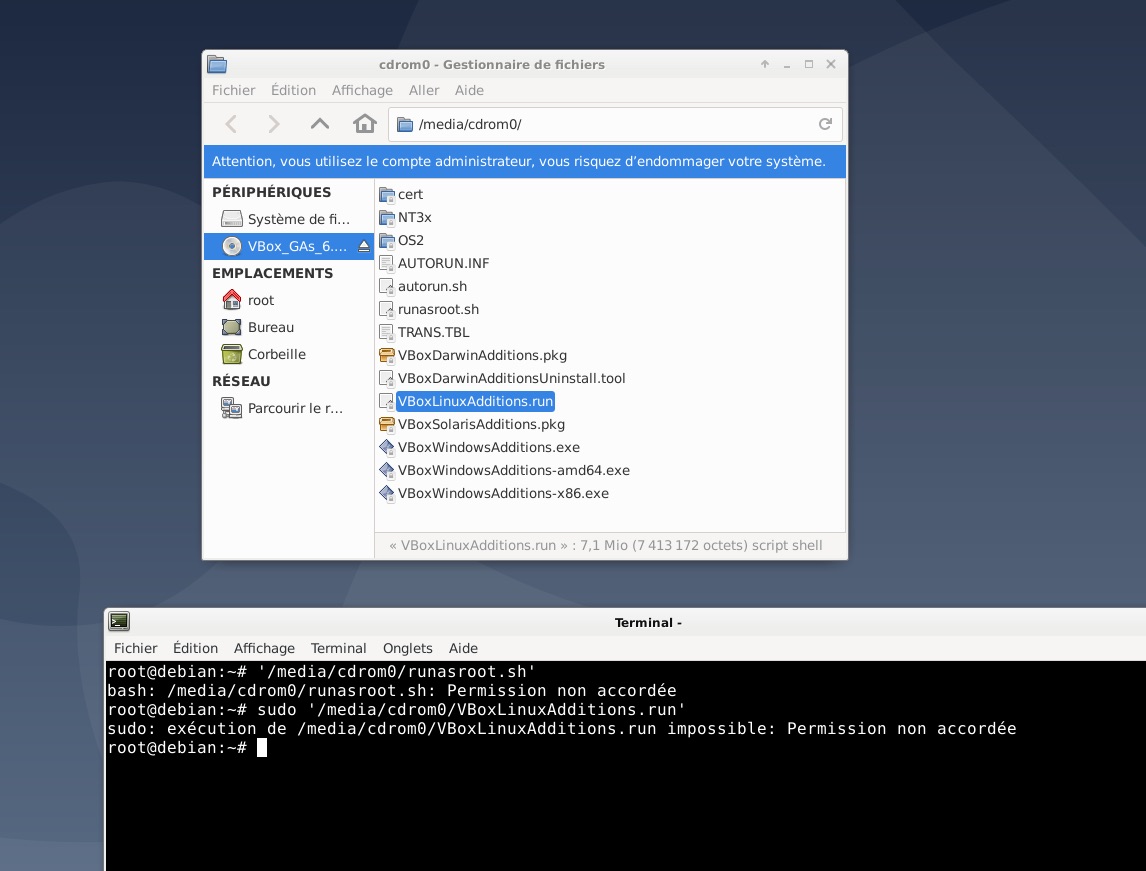Select the OS2 folder name
This screenshot has height=871, width=1146.
(411, 240)
